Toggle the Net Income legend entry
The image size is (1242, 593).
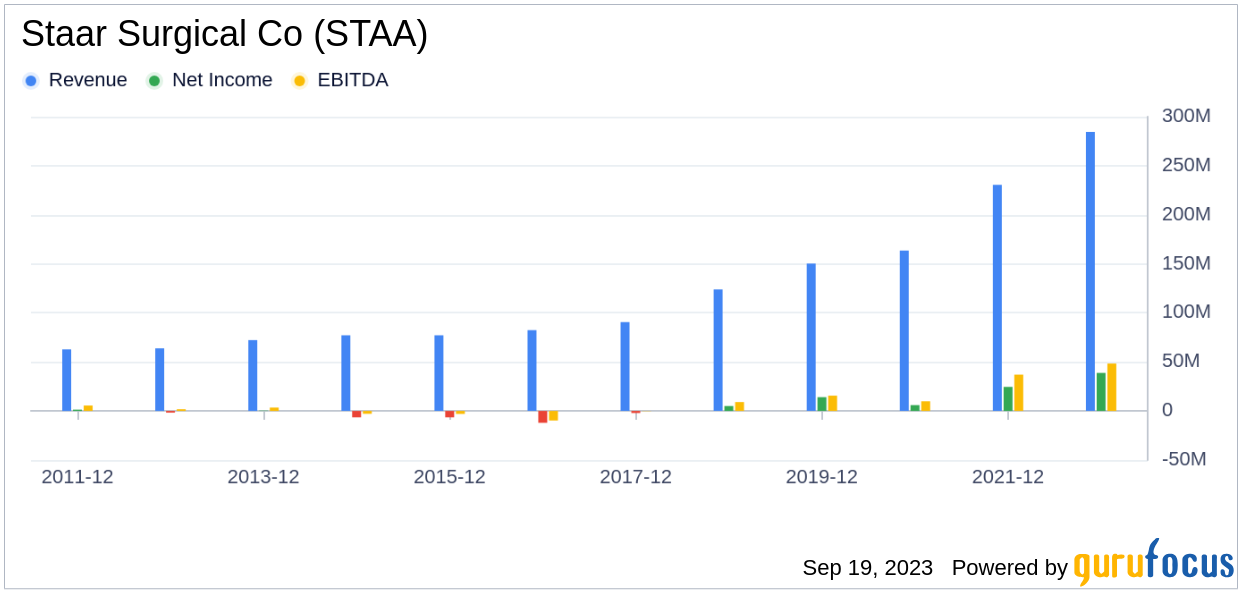[209, 80]
